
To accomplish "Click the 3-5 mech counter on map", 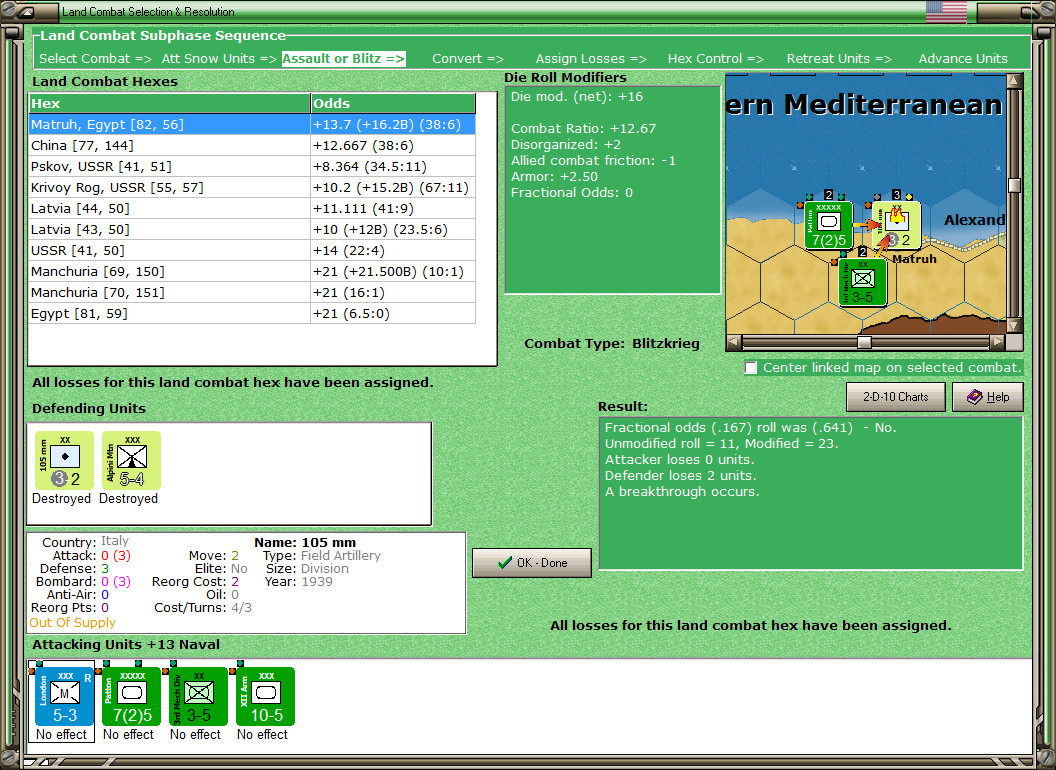I will pyautogui.click(x=863, y=282).
